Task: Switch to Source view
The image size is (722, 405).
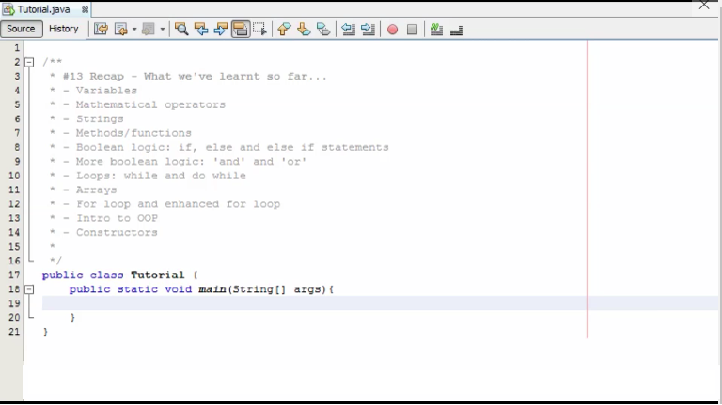Action: click(x=21, y=29)
